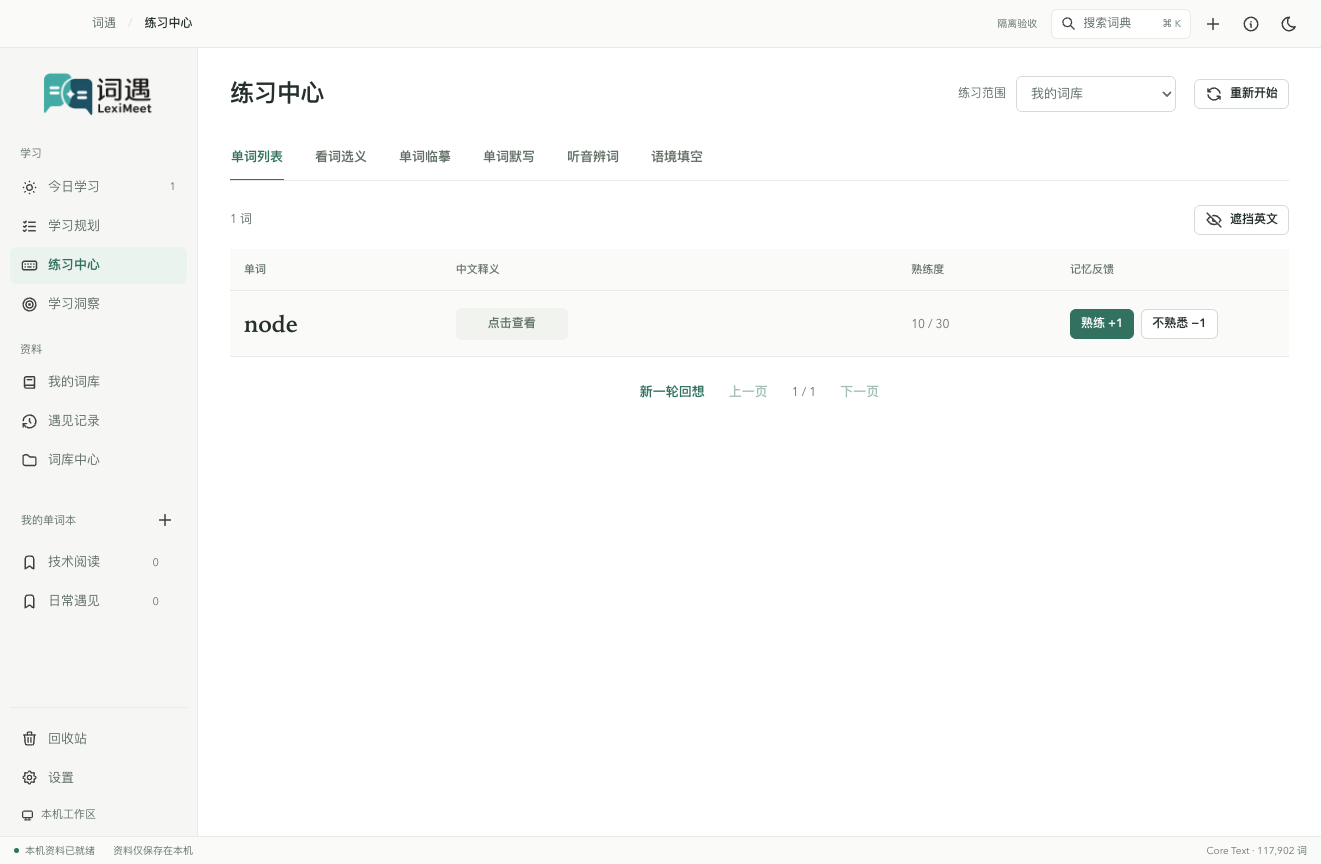
Task: Click the keyboard icon for 练习中心
Action: (29, 265)
